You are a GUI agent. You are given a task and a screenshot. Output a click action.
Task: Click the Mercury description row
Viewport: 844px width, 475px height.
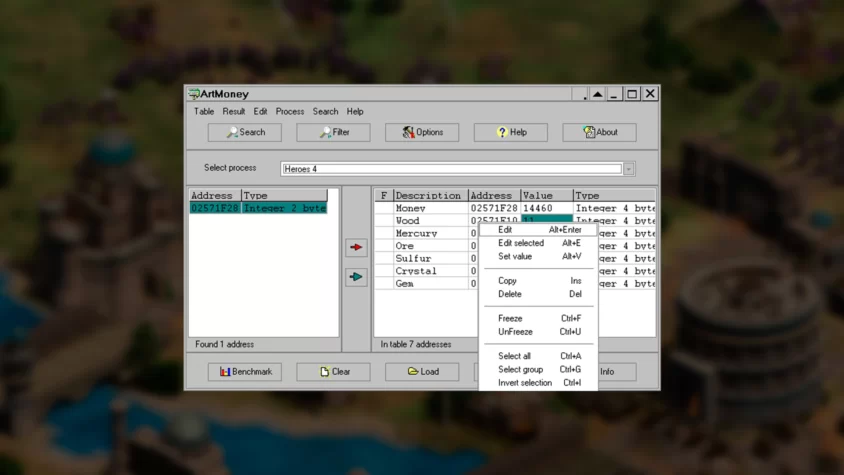pyautogui.click(x=431, y=234)
